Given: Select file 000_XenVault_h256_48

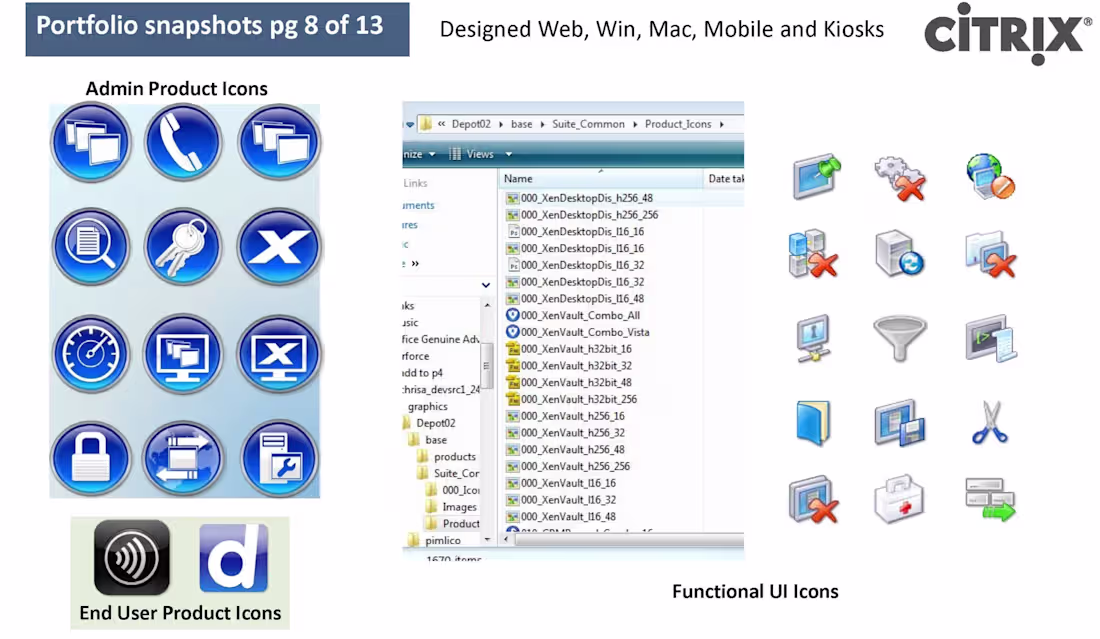Looking at the screenshot, I should tap(565, 450).
